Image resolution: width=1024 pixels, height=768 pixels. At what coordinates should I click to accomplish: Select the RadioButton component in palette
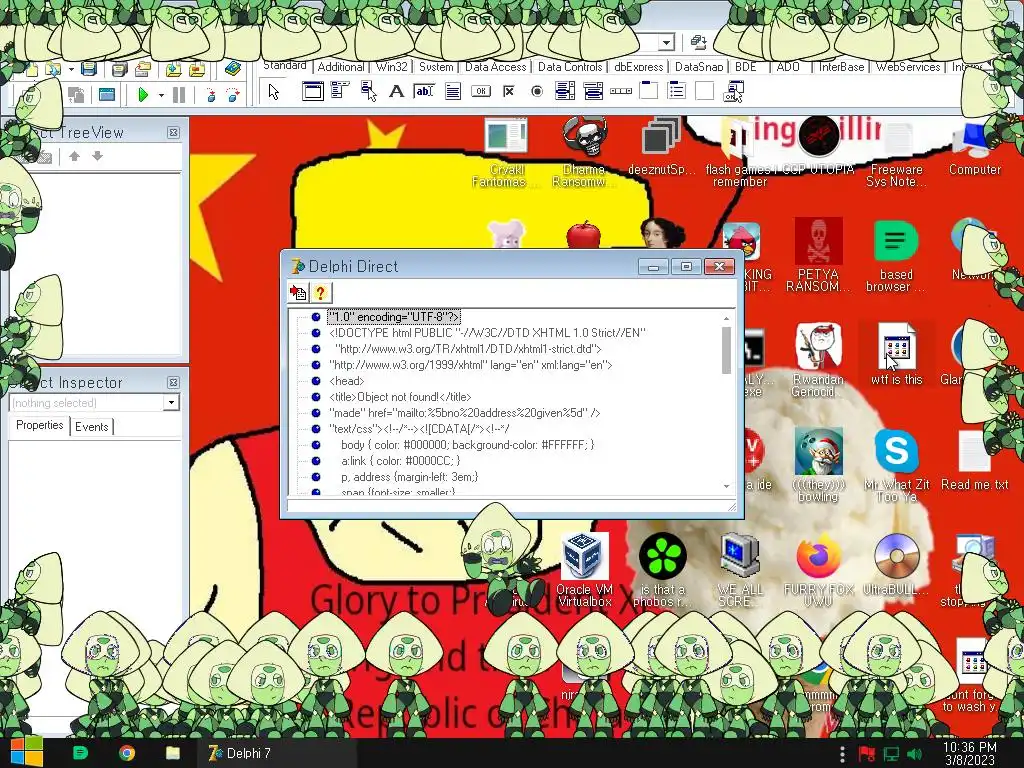coord(537,91)
